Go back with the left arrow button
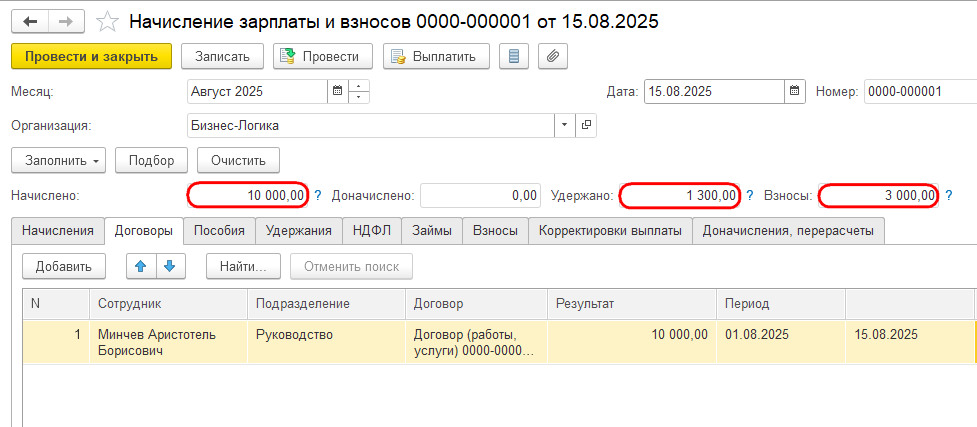977x427 pixels. pos(30,22)
